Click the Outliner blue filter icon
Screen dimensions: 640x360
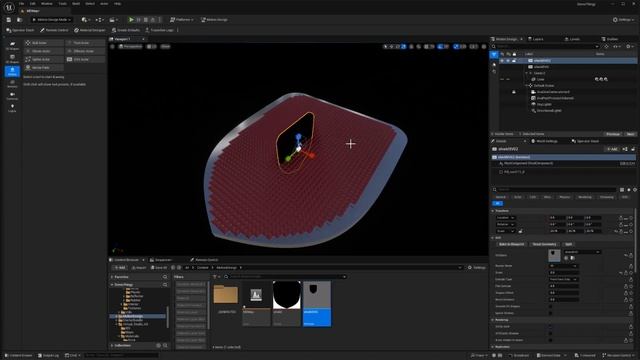(494, 54)
